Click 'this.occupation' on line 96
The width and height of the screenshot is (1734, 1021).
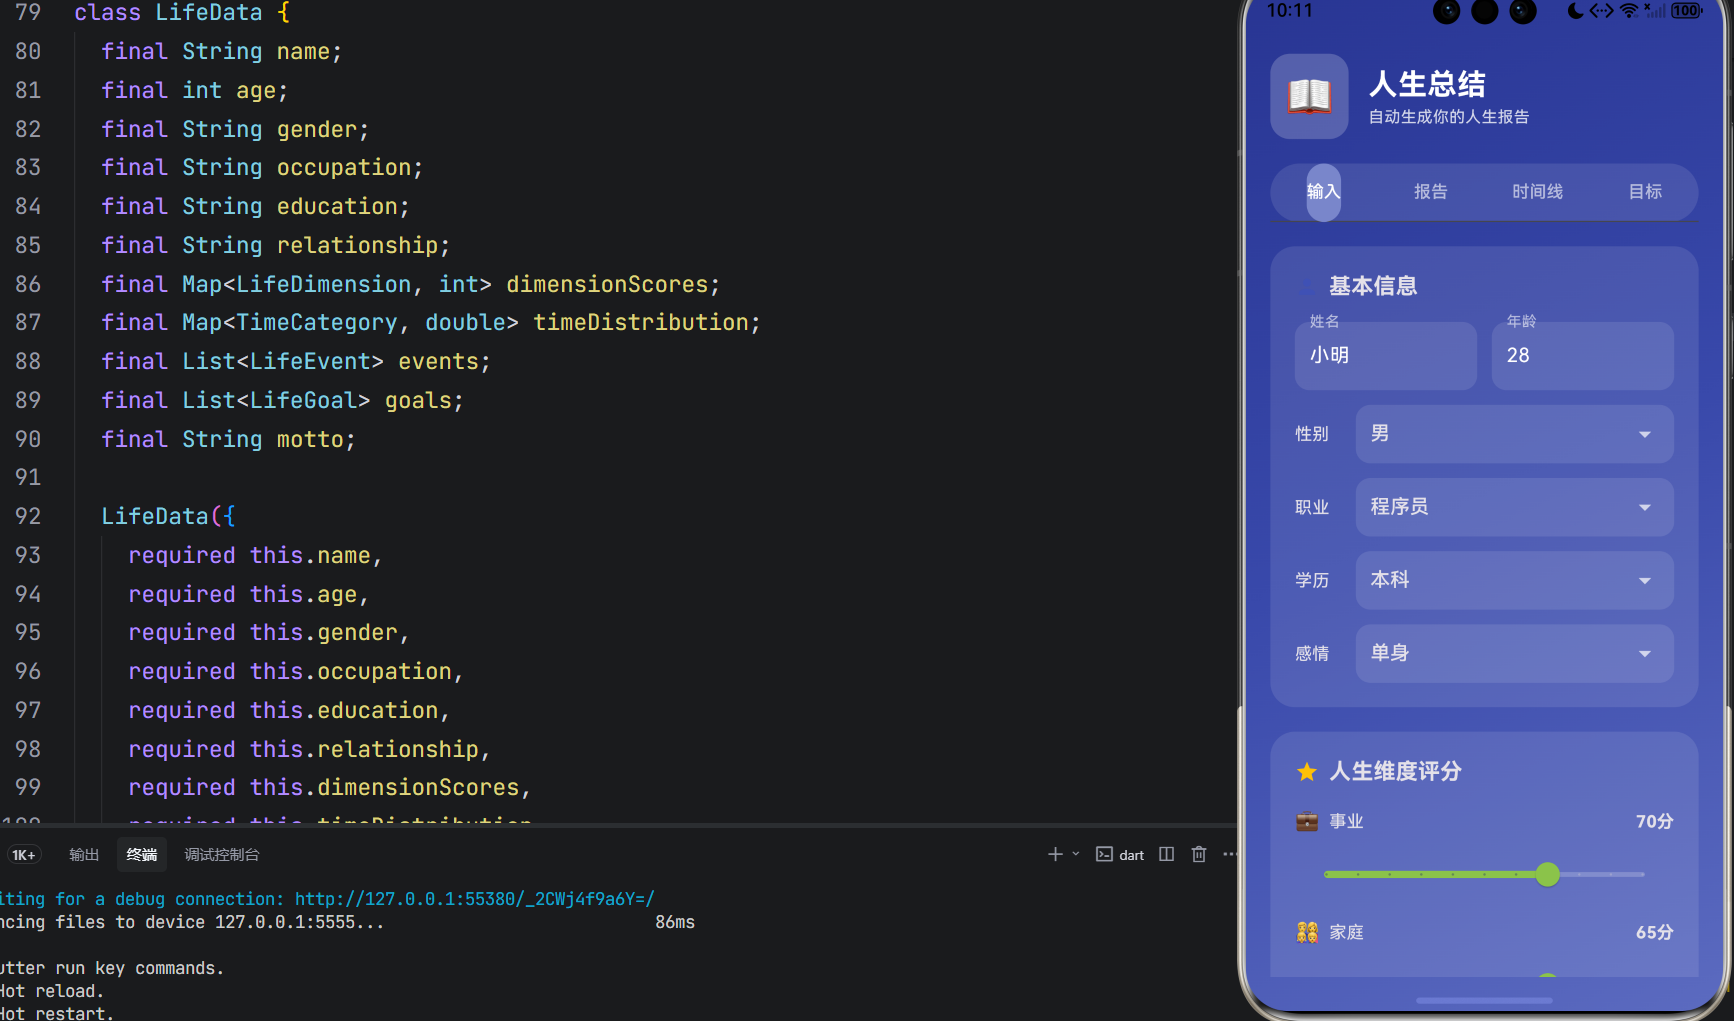pos(351,671)
